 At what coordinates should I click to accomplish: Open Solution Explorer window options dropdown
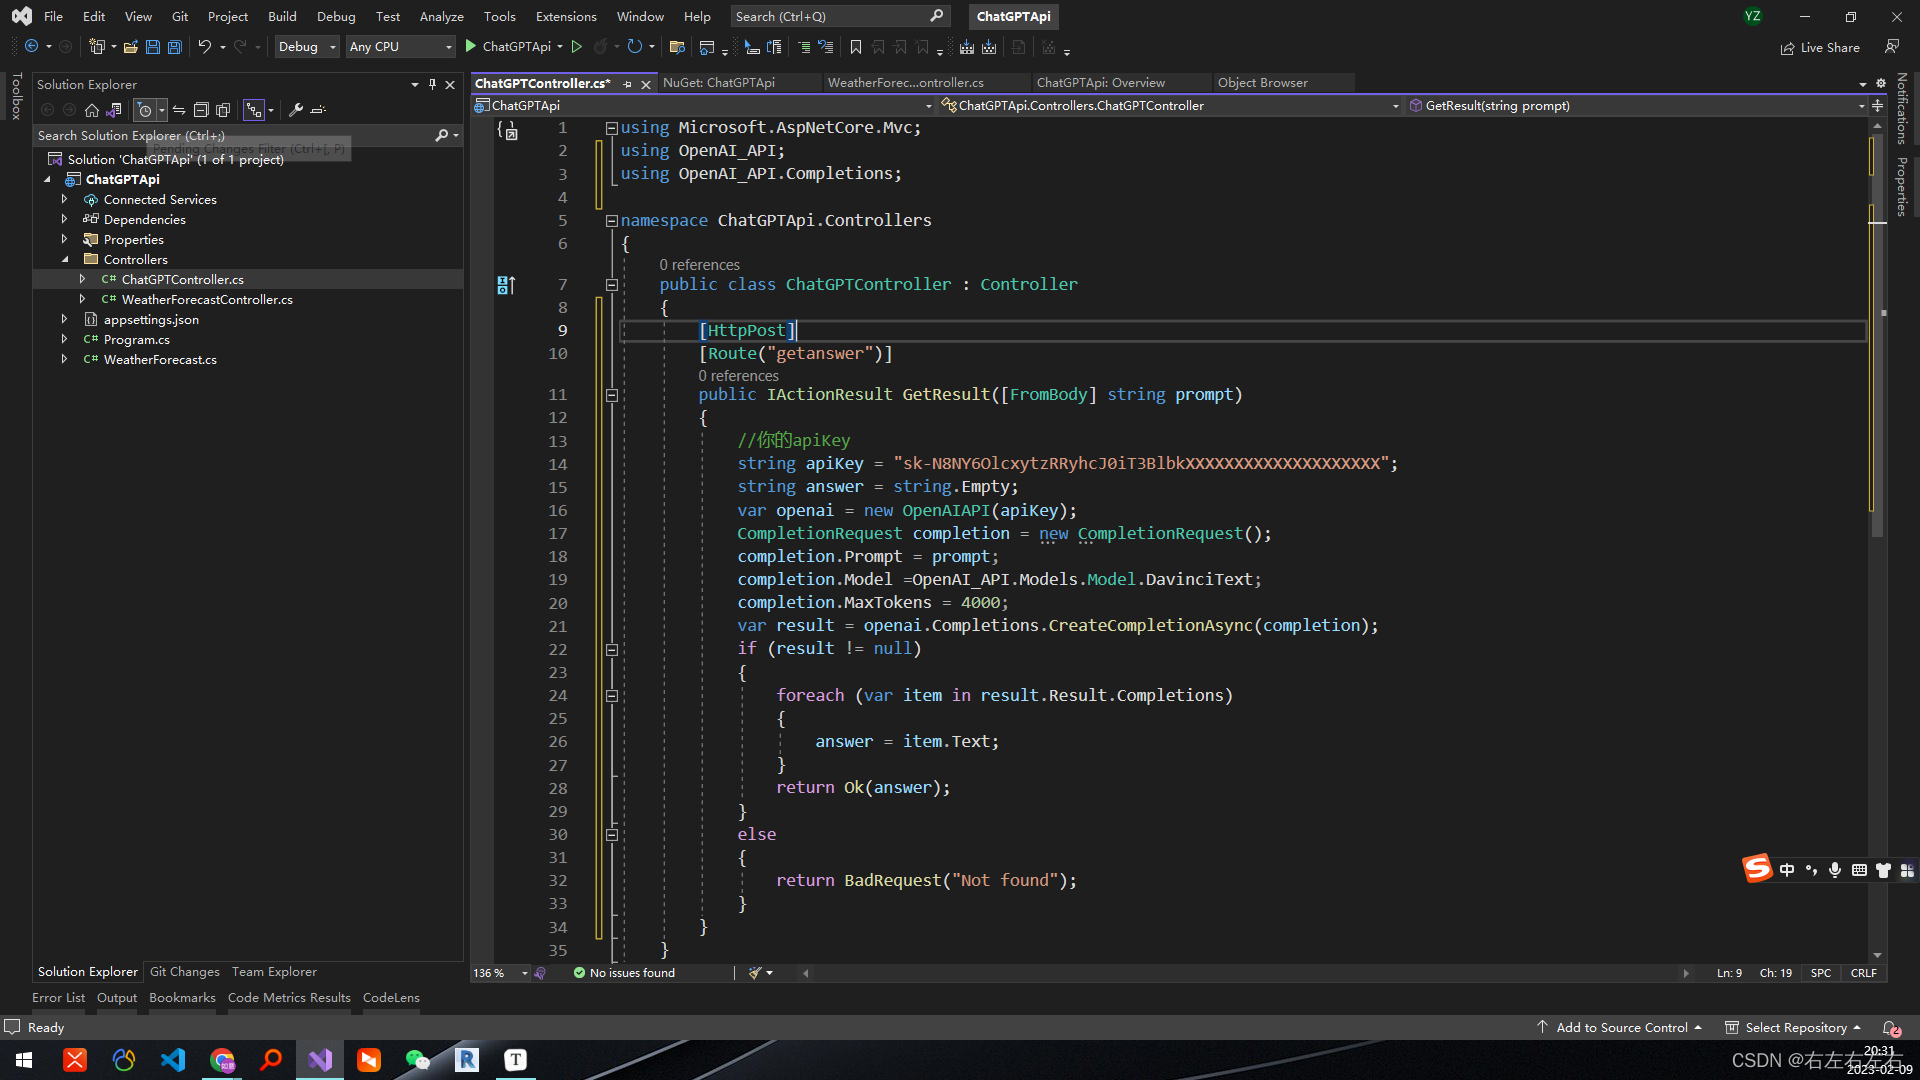(414, 85)
